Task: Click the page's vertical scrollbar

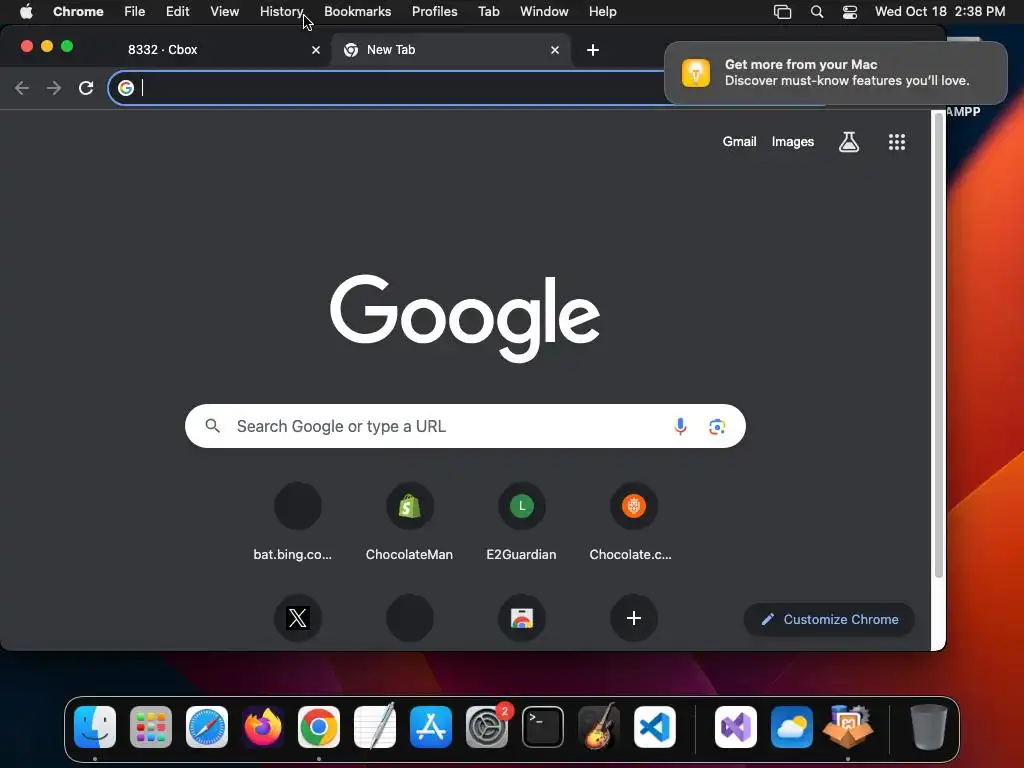Action: coord(938,346)
